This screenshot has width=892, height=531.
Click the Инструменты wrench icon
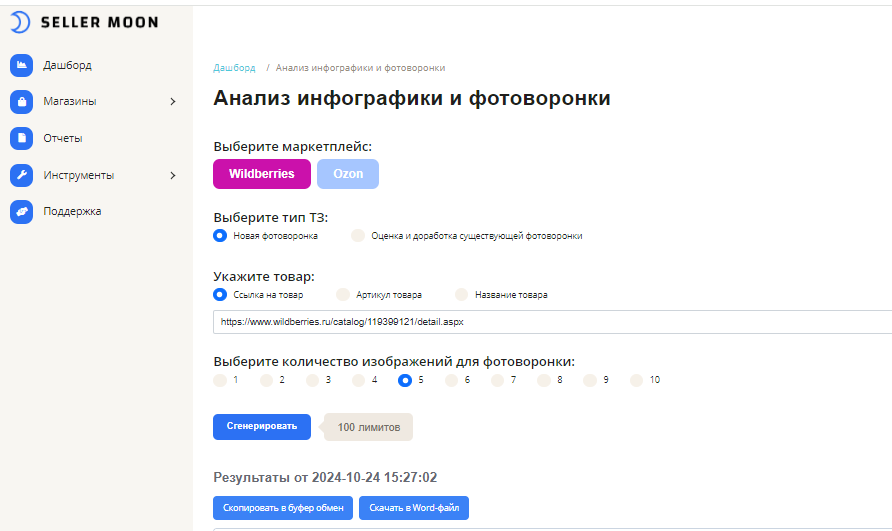(x=22, y=175)
